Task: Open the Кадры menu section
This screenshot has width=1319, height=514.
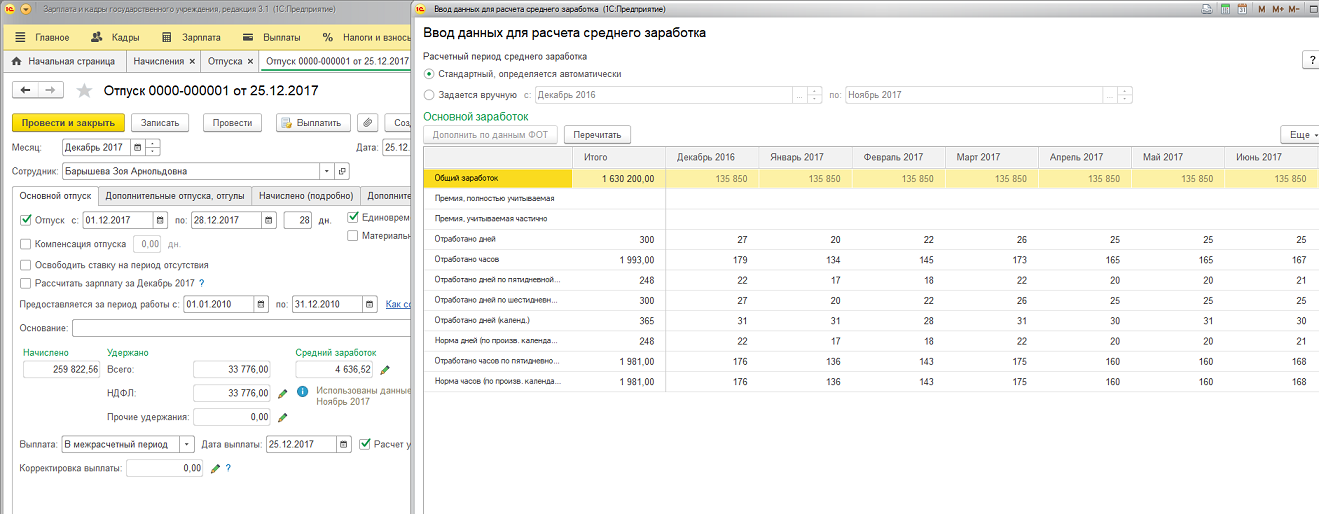Action: click(115, 37)
